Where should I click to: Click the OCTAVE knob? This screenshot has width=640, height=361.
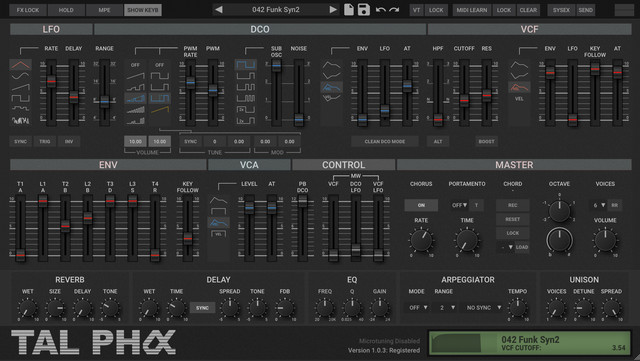(x=560, y=211)
